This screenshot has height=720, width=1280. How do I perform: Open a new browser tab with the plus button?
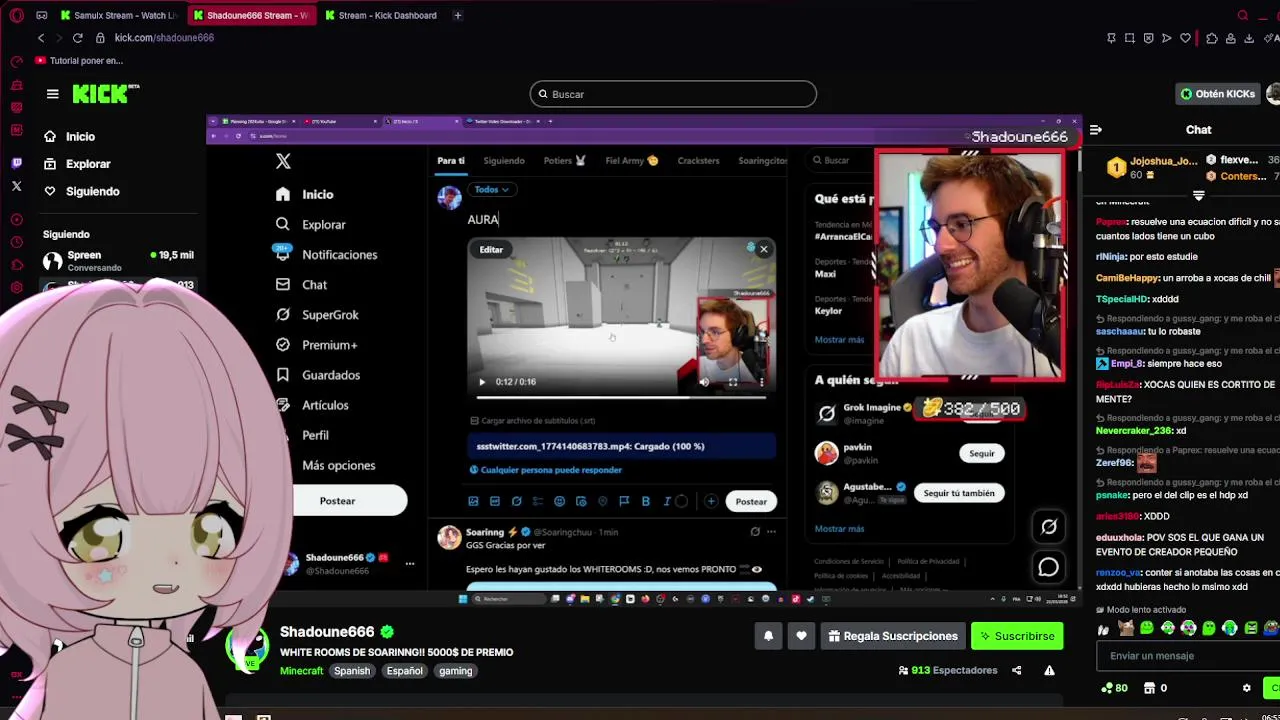tap(457, 15)
